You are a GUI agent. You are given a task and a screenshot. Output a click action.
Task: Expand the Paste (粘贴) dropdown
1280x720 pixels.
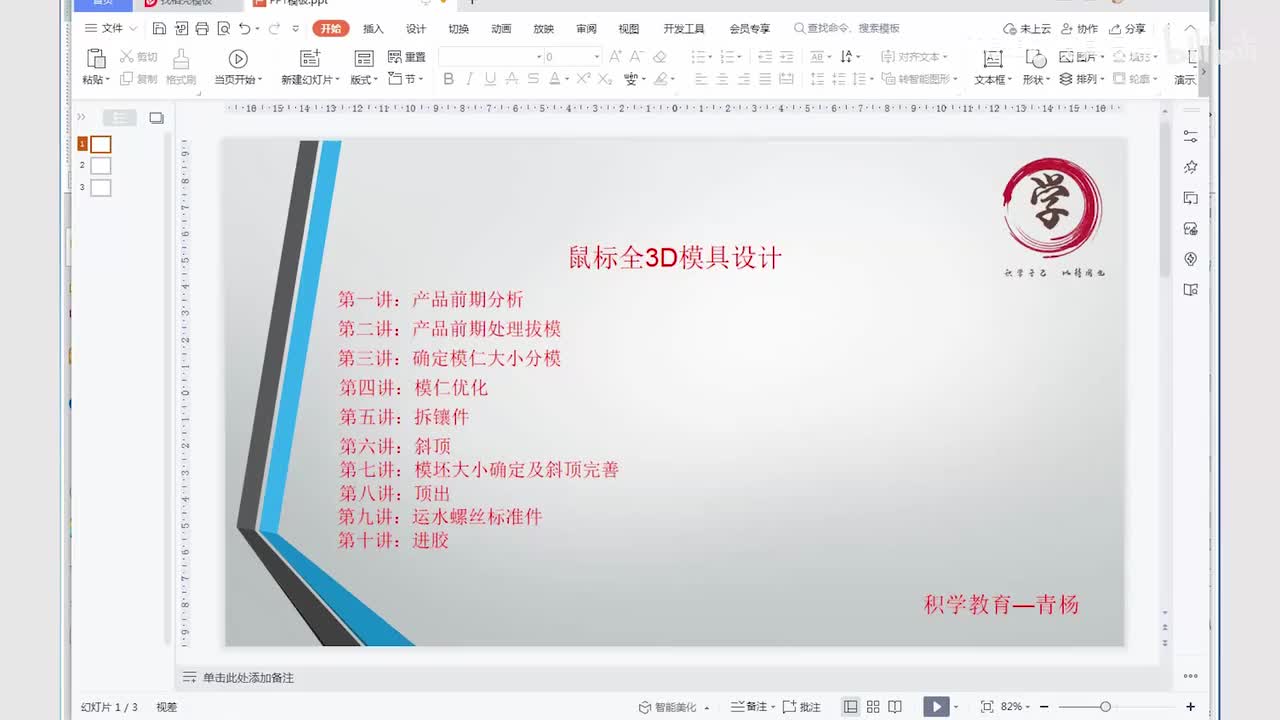click(96, 79)
